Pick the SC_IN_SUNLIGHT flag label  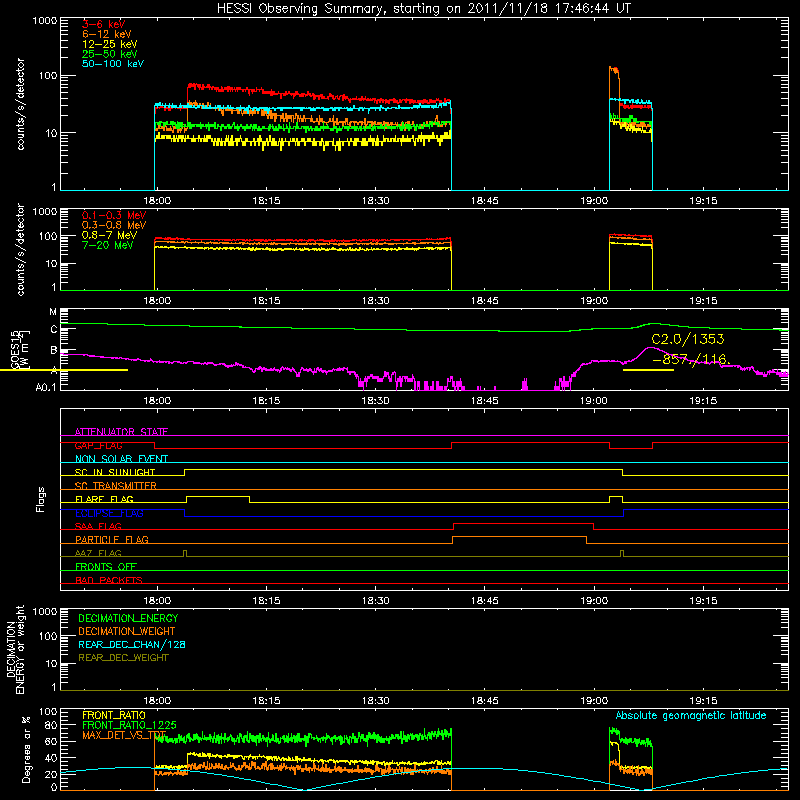point(115,472)
